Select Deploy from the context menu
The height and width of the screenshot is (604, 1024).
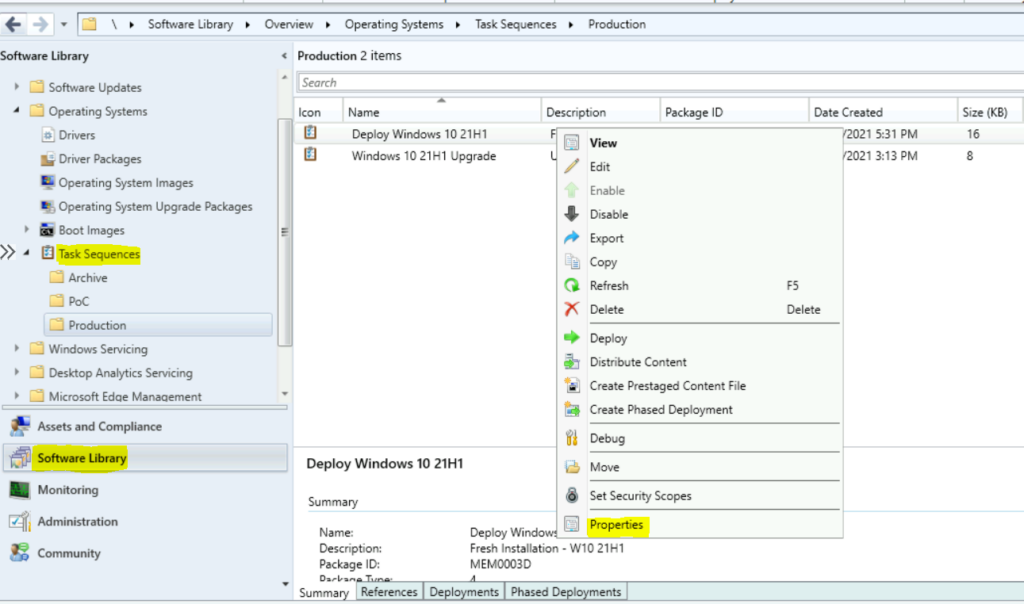click(608, 338)
